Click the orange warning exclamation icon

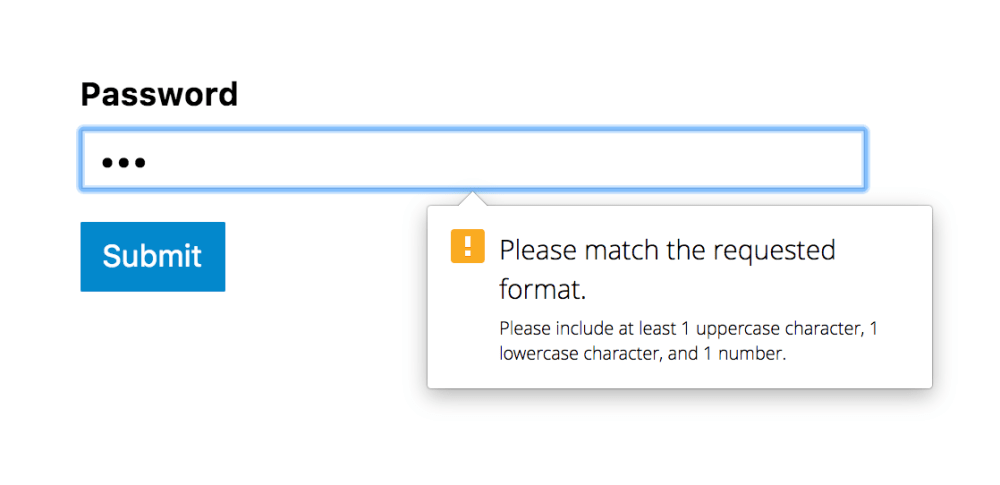click(467, 246)
